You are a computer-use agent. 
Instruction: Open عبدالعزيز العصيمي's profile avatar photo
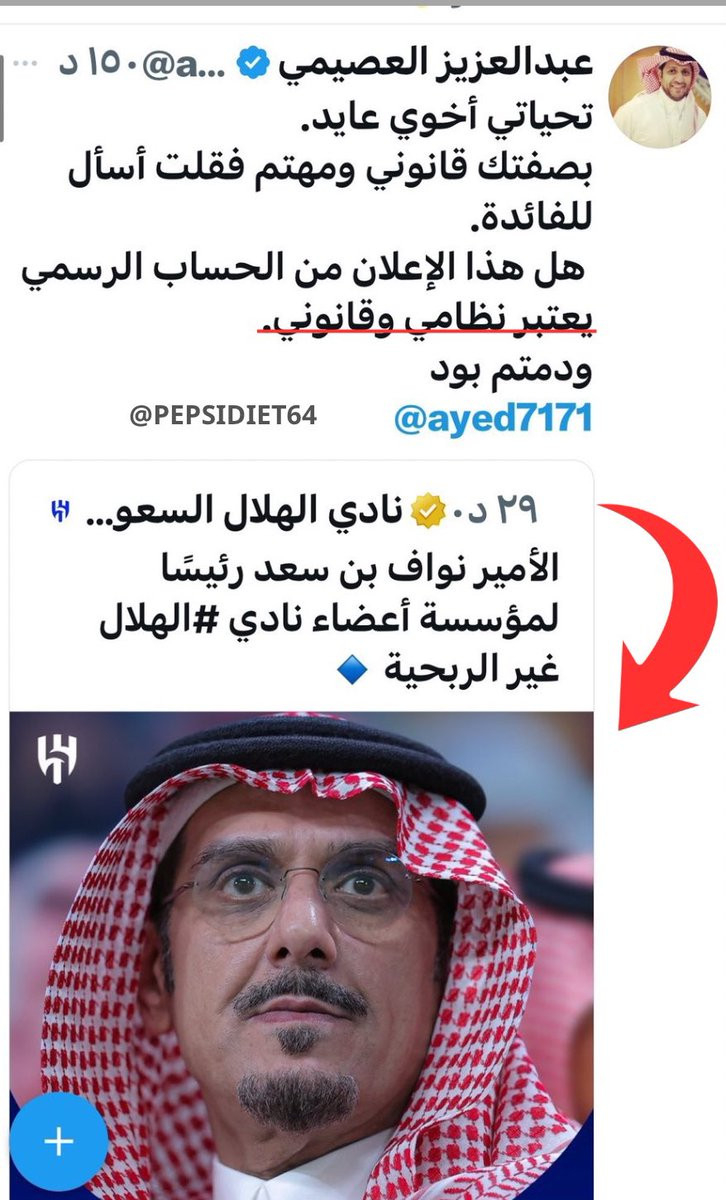[659, 98]
